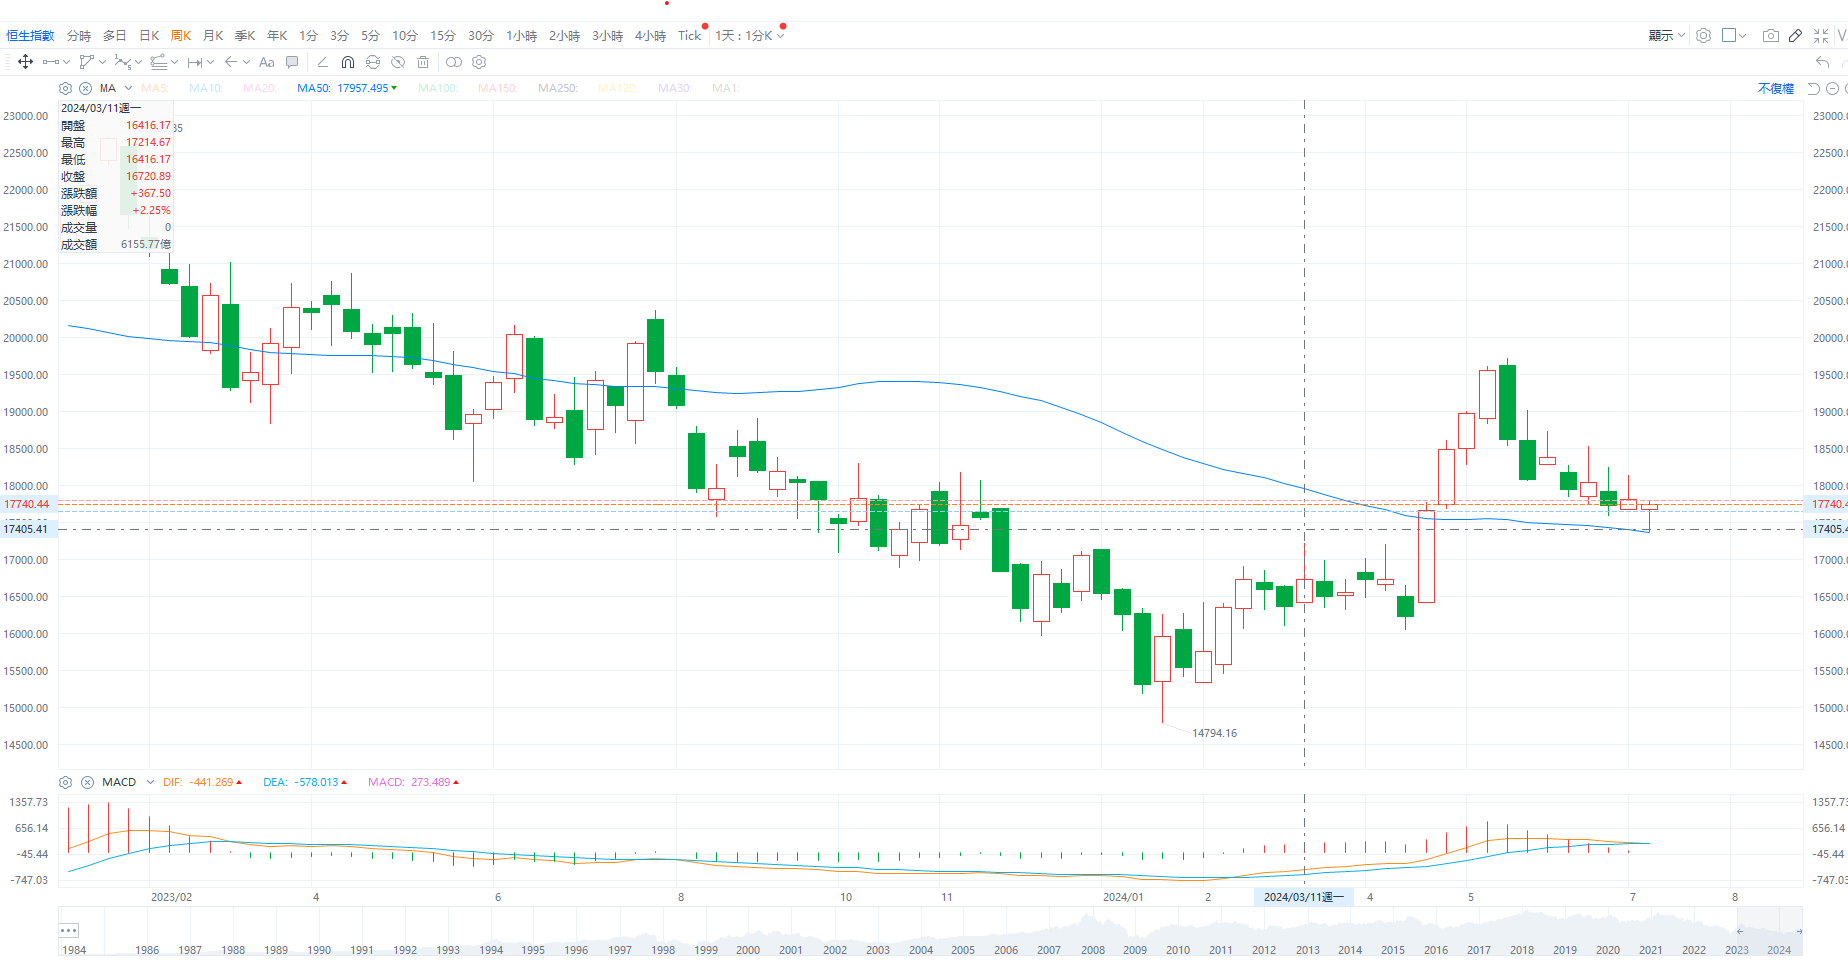The image size is (1848, 966).
Task: Switch to 日K daily chart tab
Action: [149, 35]
